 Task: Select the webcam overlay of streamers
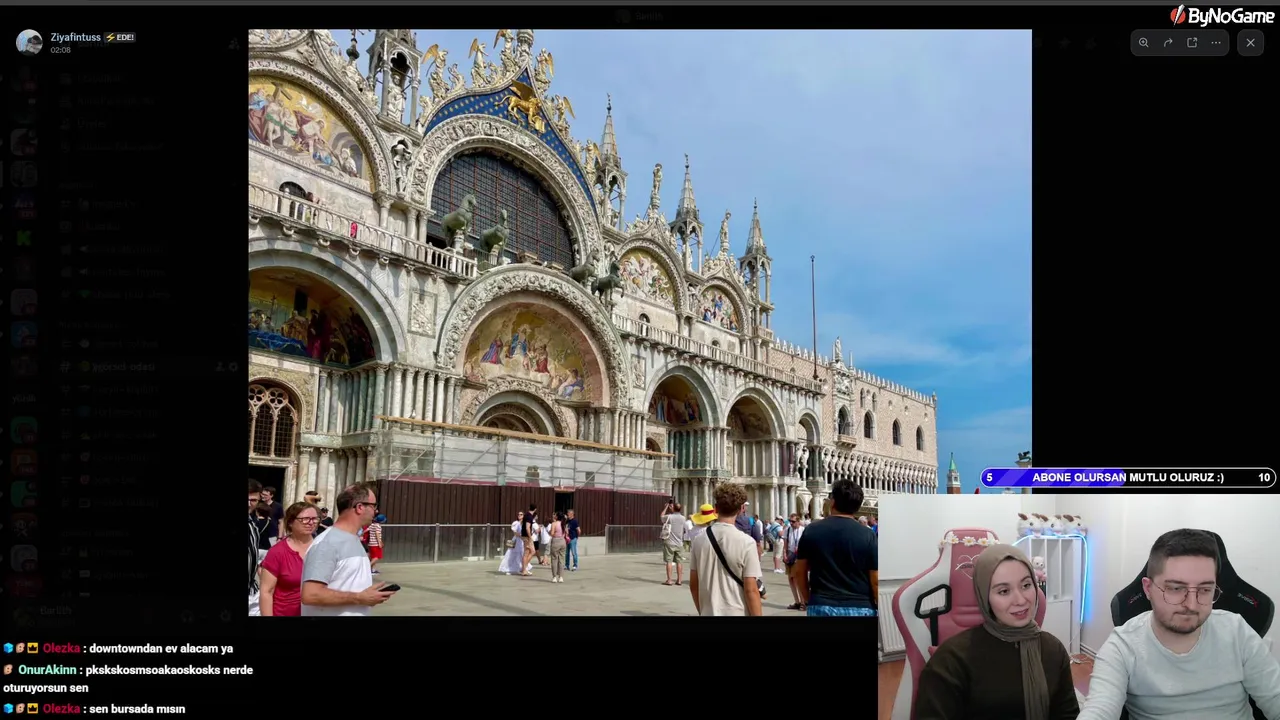1079,607
